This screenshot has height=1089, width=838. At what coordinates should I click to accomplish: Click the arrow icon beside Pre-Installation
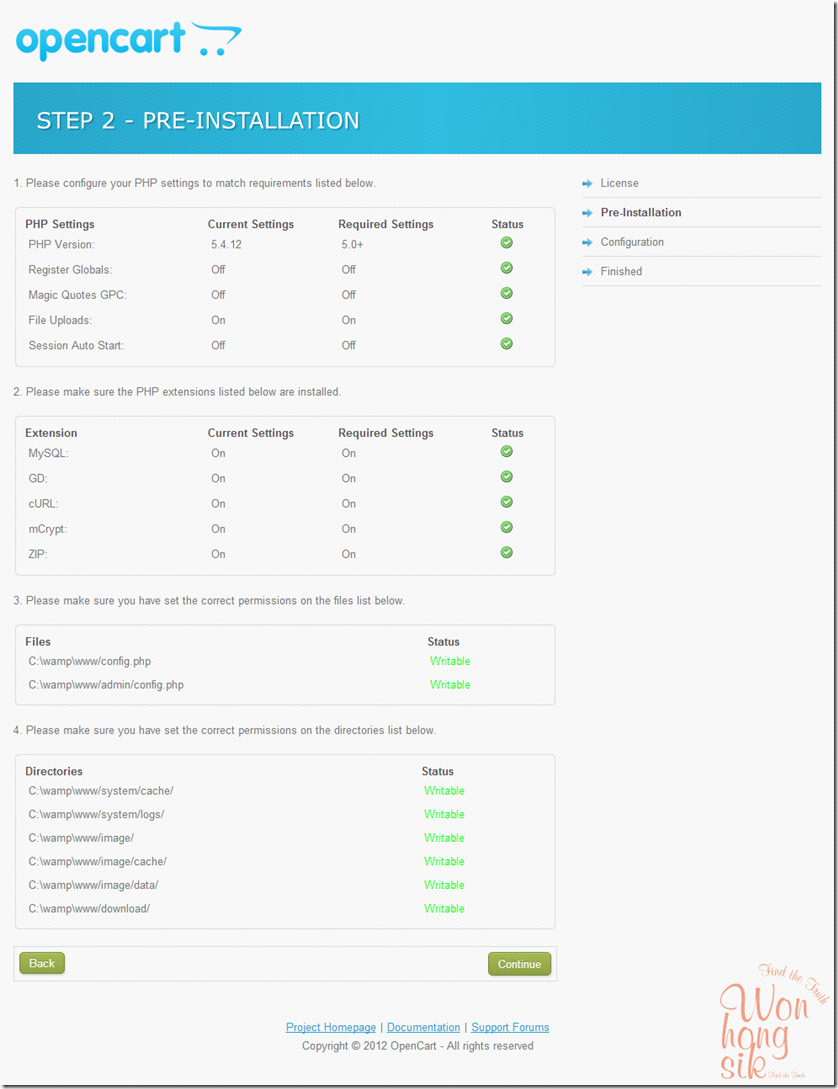point(587,213)
